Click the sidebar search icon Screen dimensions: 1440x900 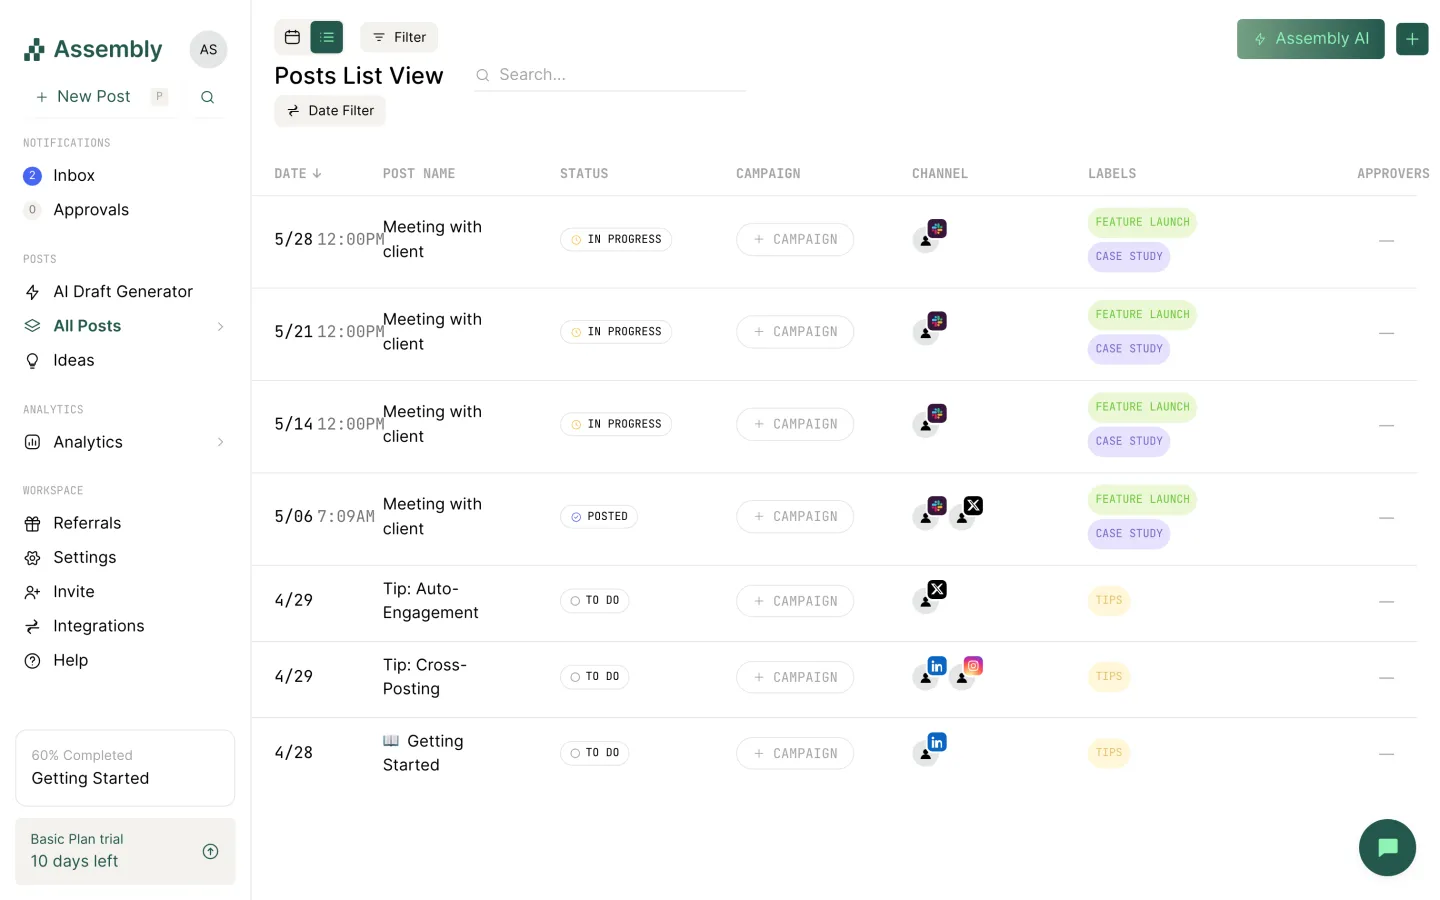207,97
